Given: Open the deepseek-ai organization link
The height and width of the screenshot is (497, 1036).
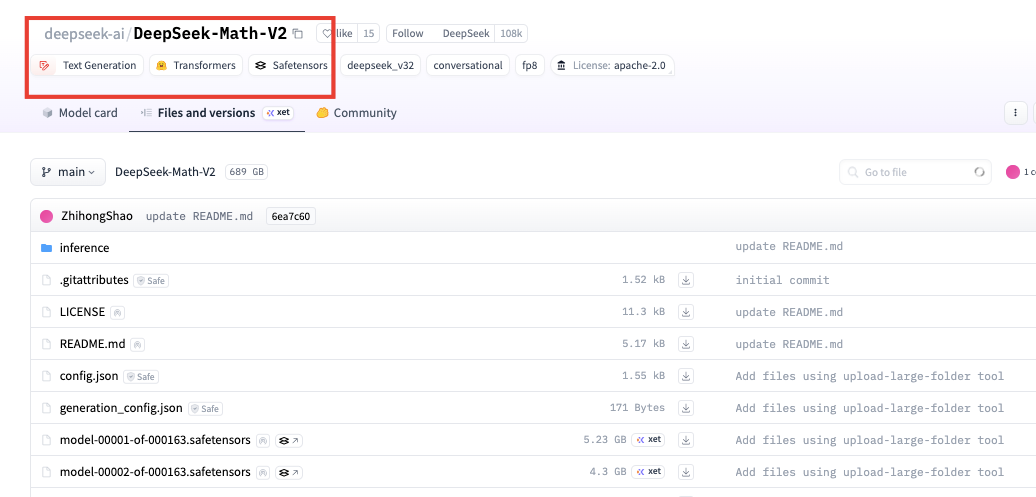Looking at the screenshot, I should coord(83,34).
